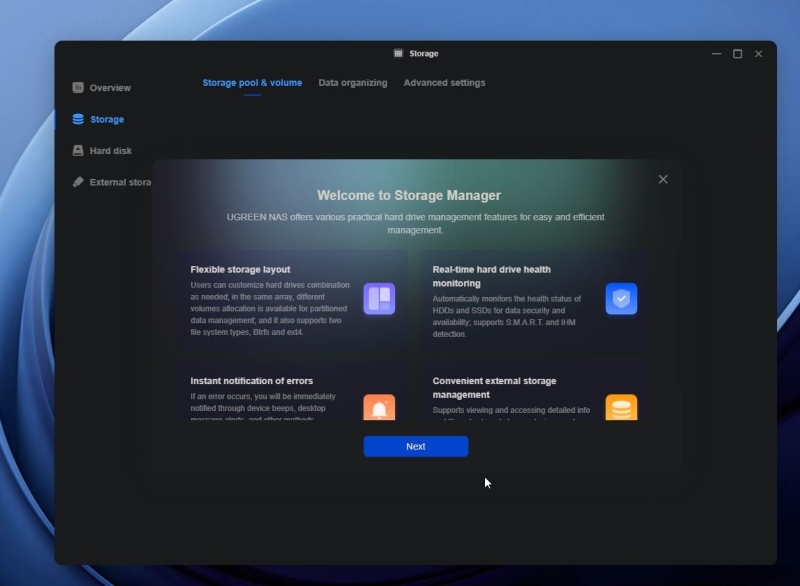
Task: Select External storage in the sidebar
Action: 120,182
